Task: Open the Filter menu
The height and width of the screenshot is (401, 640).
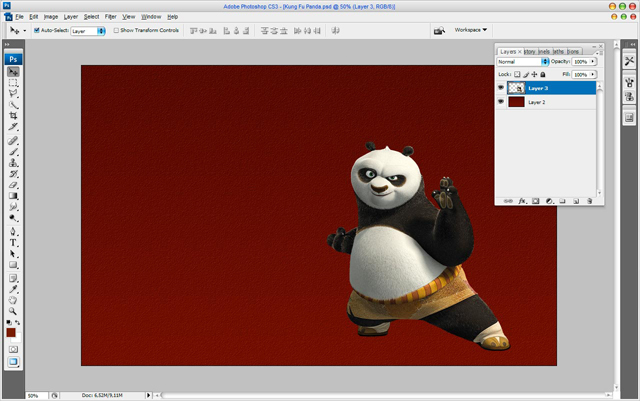Action: pyautogui.click(x=111, y=17)
